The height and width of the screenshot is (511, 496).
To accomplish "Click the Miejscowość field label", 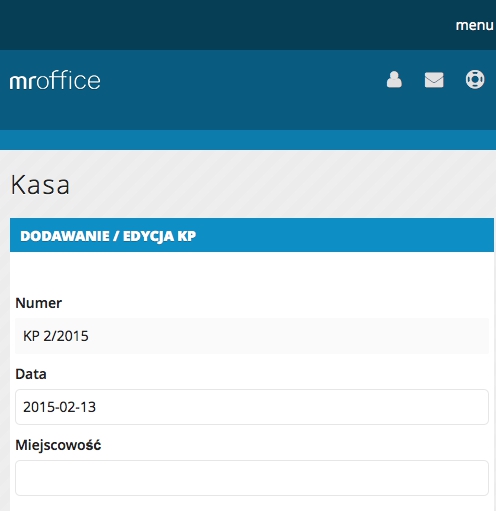I will [58, 445].
